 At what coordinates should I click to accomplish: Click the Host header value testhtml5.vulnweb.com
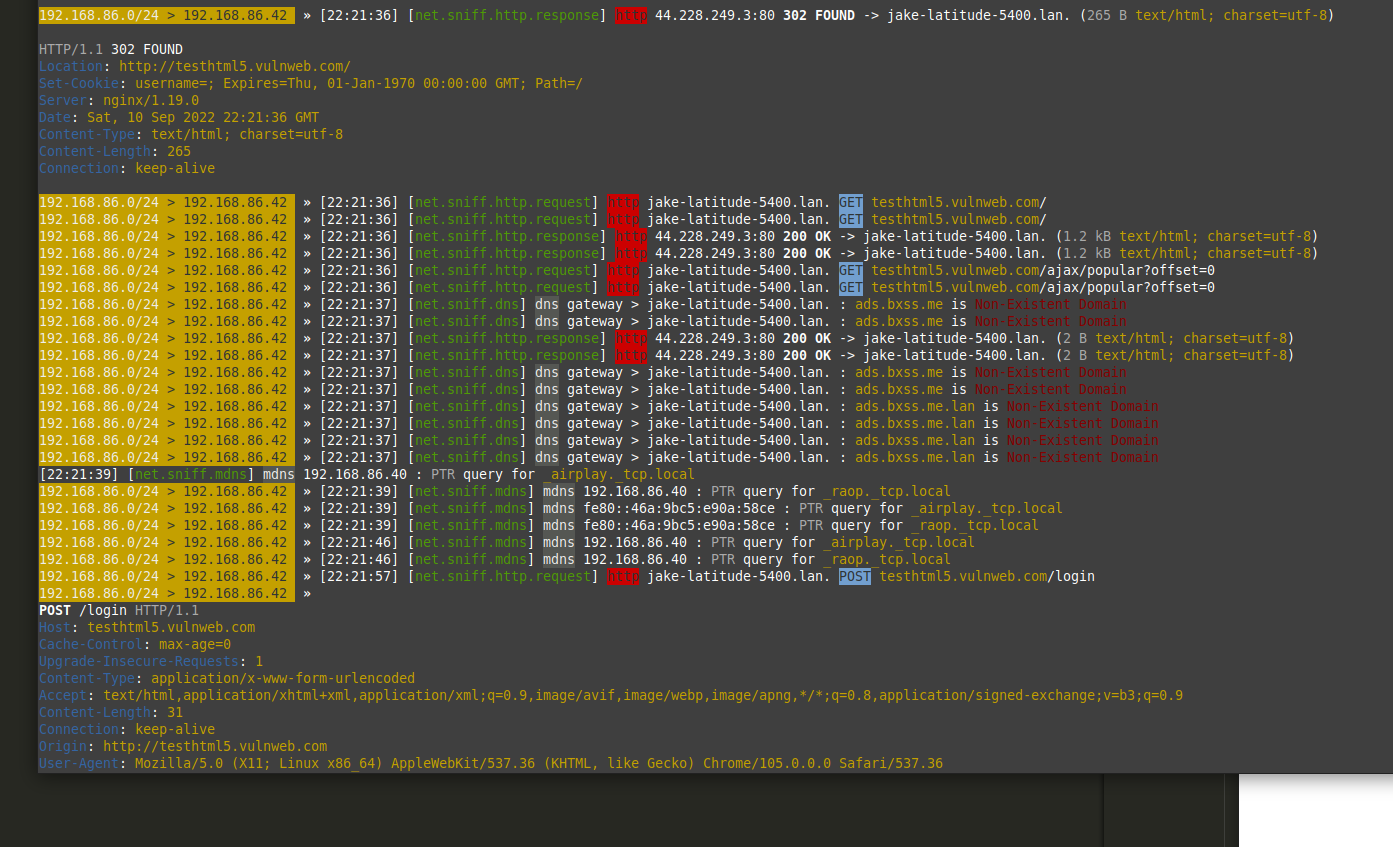tap(171, 627)
